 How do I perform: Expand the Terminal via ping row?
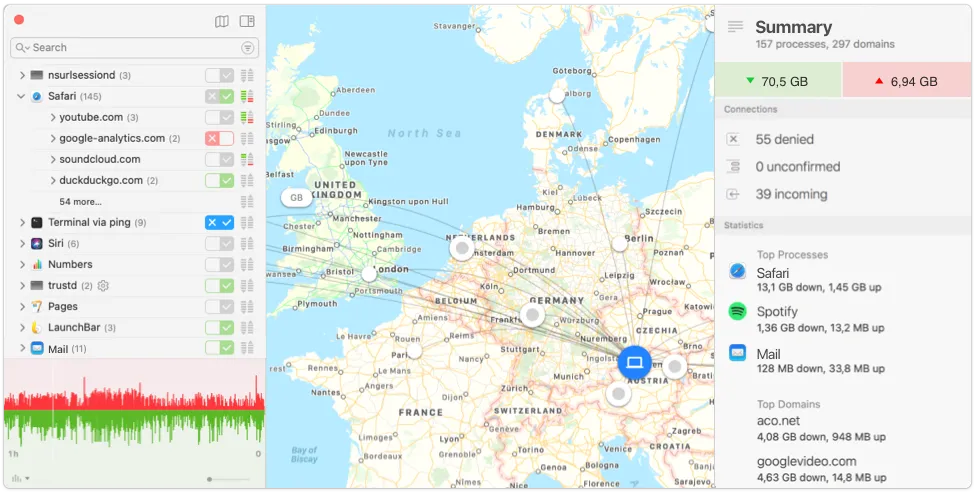[x=22, y=222]
